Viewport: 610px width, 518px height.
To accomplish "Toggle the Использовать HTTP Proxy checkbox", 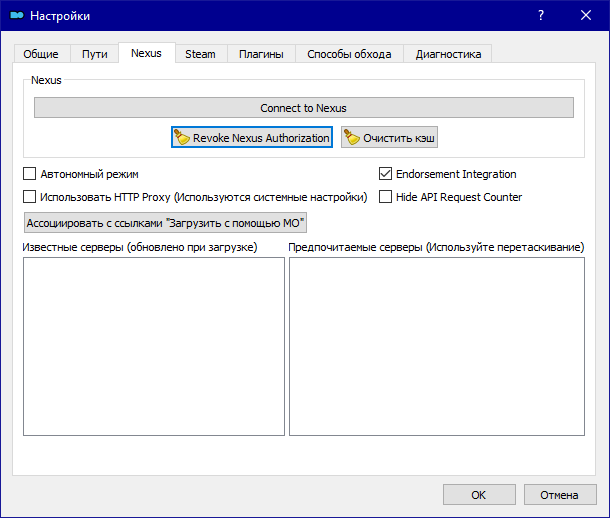I will [30, 197].
